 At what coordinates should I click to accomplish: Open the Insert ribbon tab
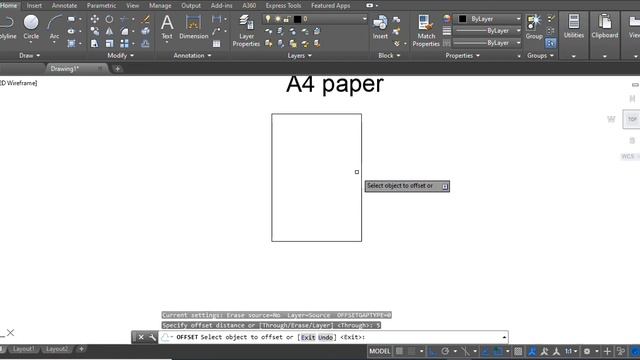pyautogui.click(x=34, y=5)
